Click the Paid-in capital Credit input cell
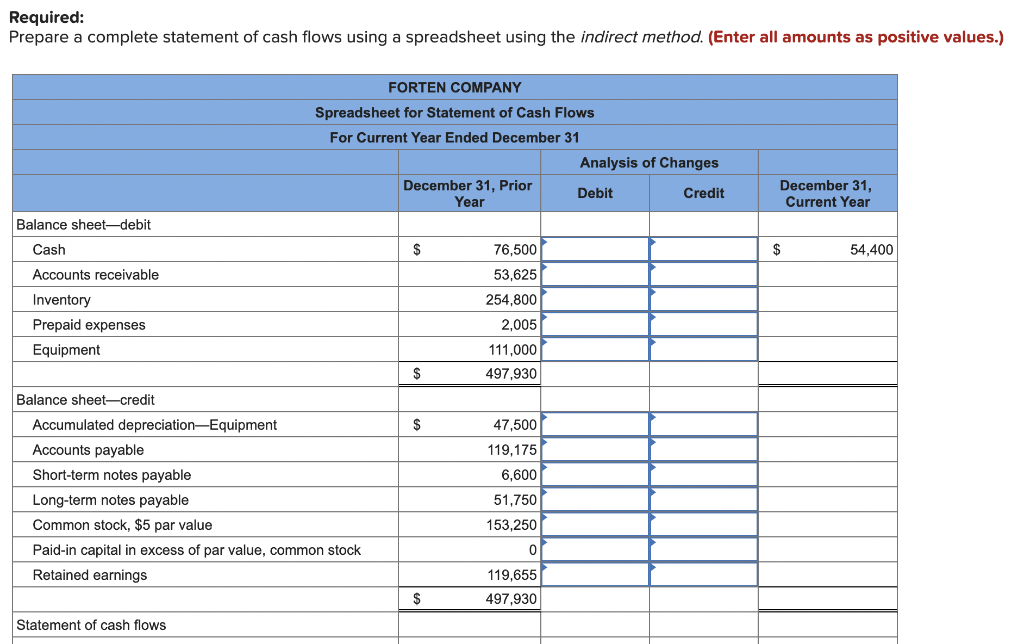 coord(703,549)
